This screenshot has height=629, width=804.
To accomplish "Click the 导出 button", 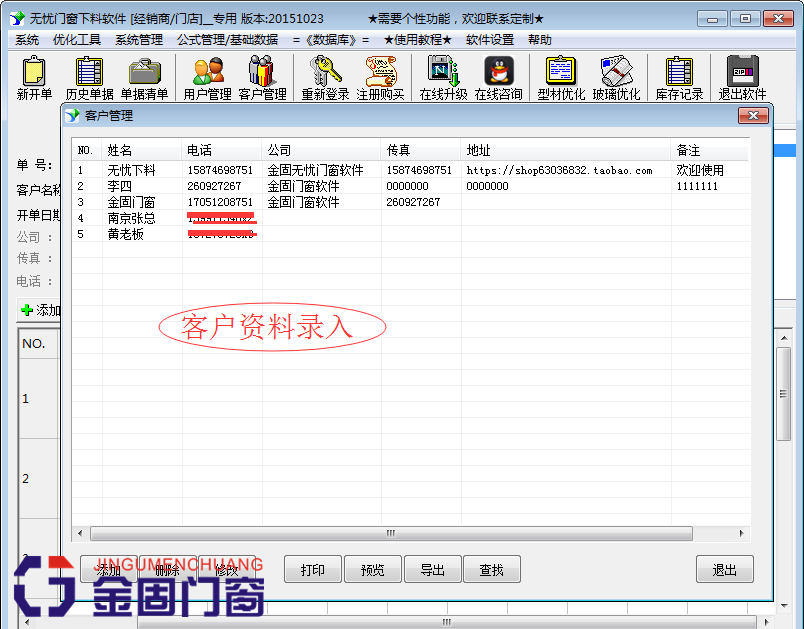I will point(432,568).
